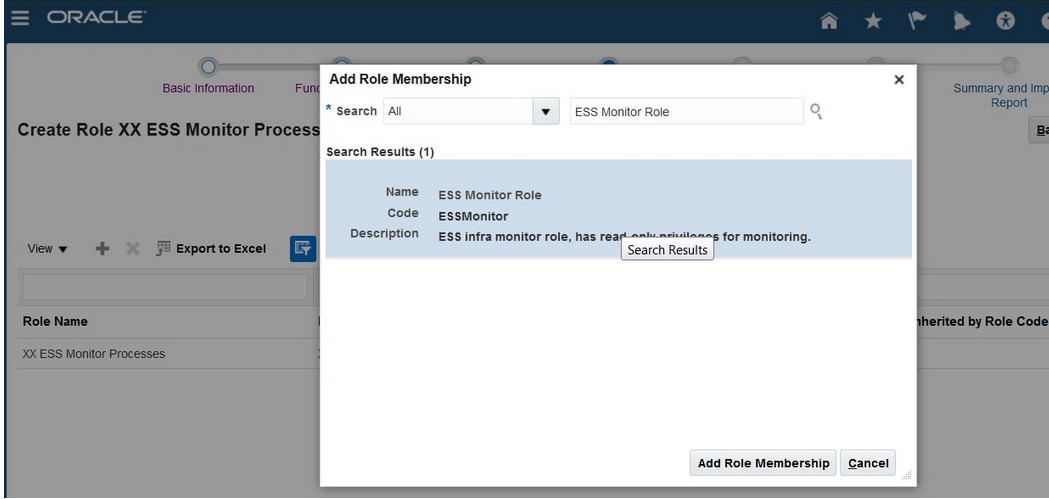
Task: Close the Add Role Membership dialog
Action: (898, 80)
